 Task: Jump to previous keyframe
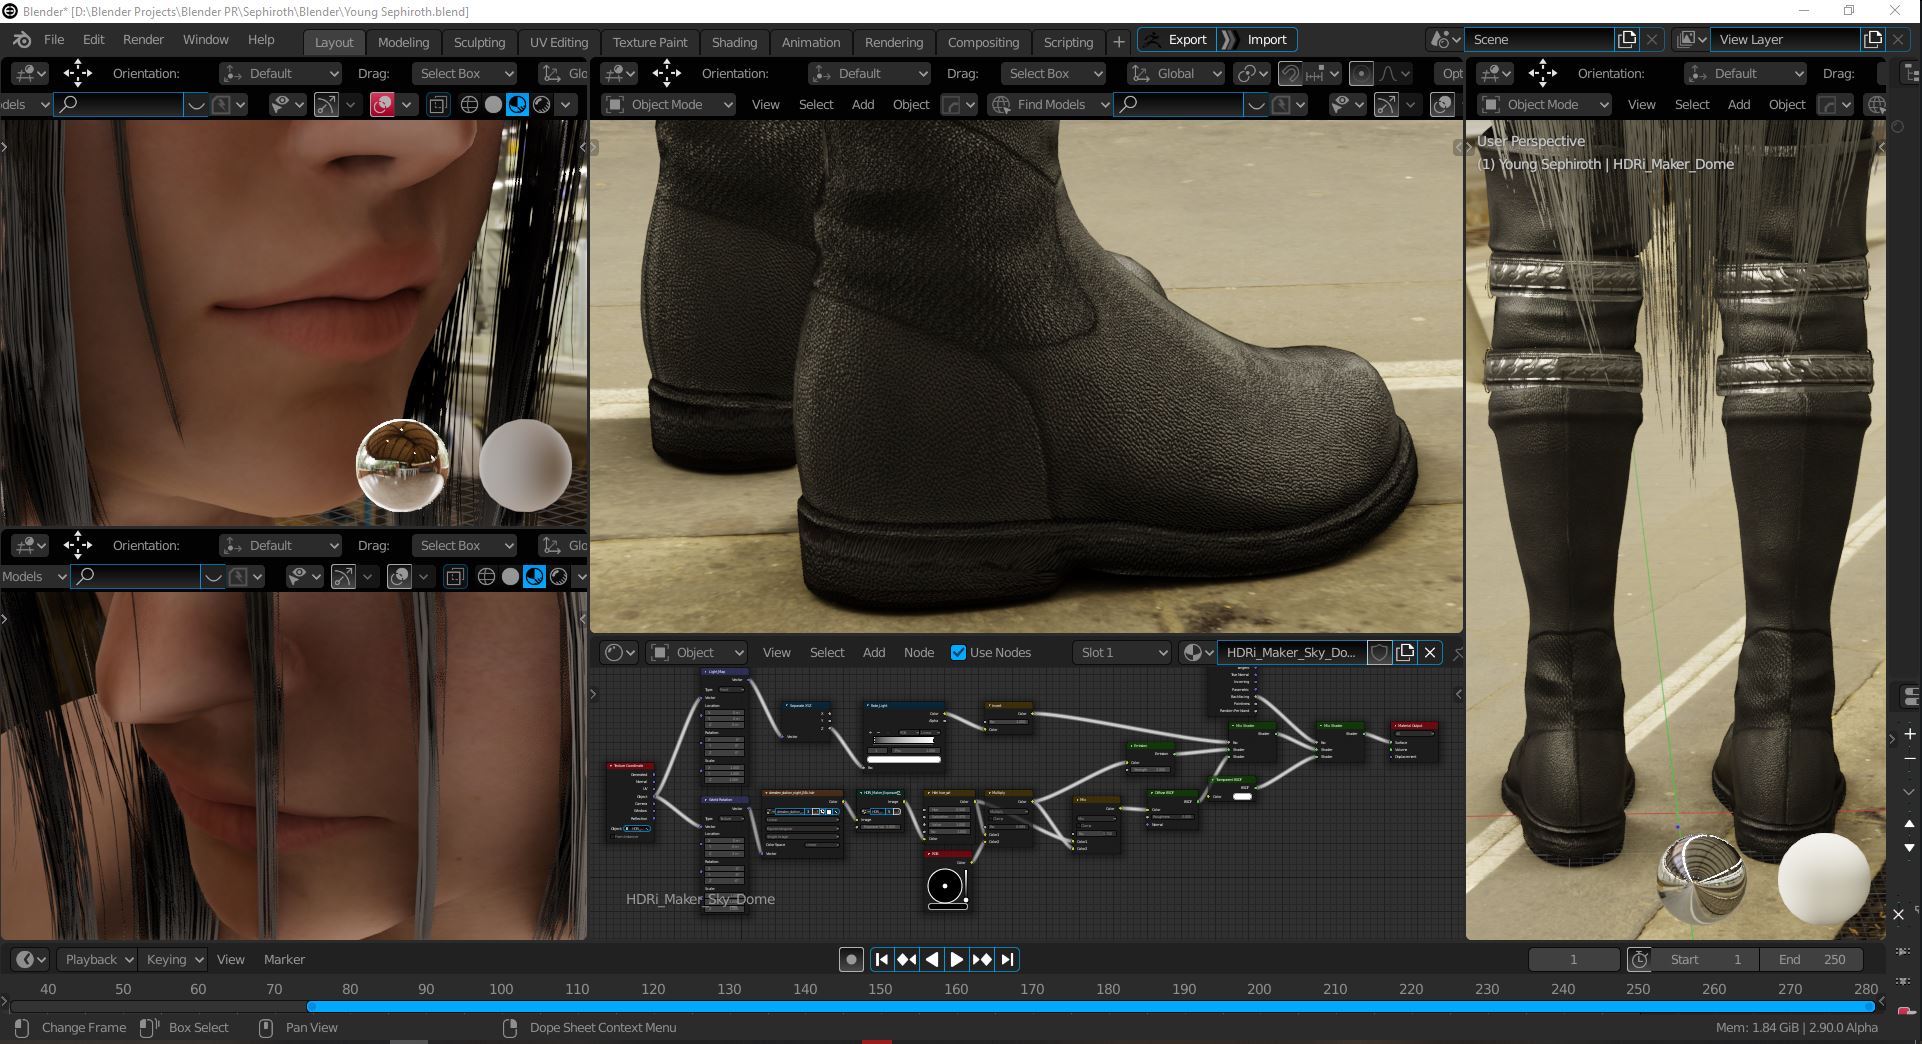coord(906,959)
